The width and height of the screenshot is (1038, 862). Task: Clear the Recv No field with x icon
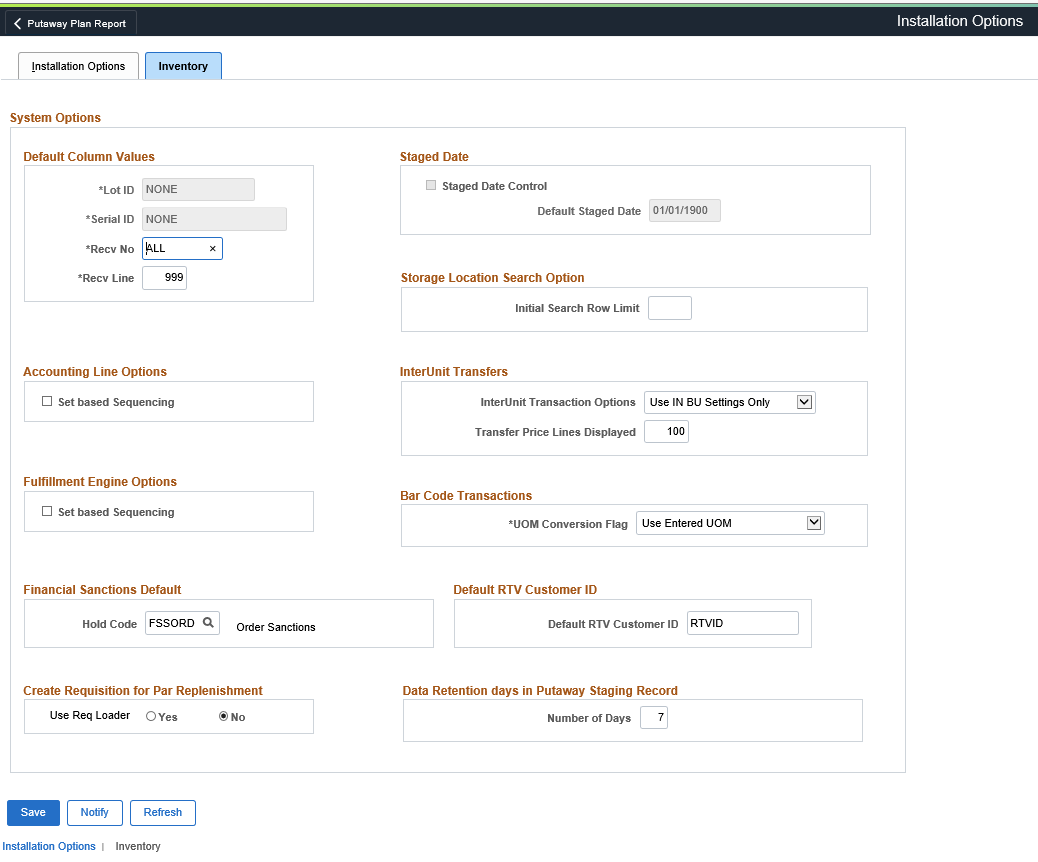click(x=212, y=248)
